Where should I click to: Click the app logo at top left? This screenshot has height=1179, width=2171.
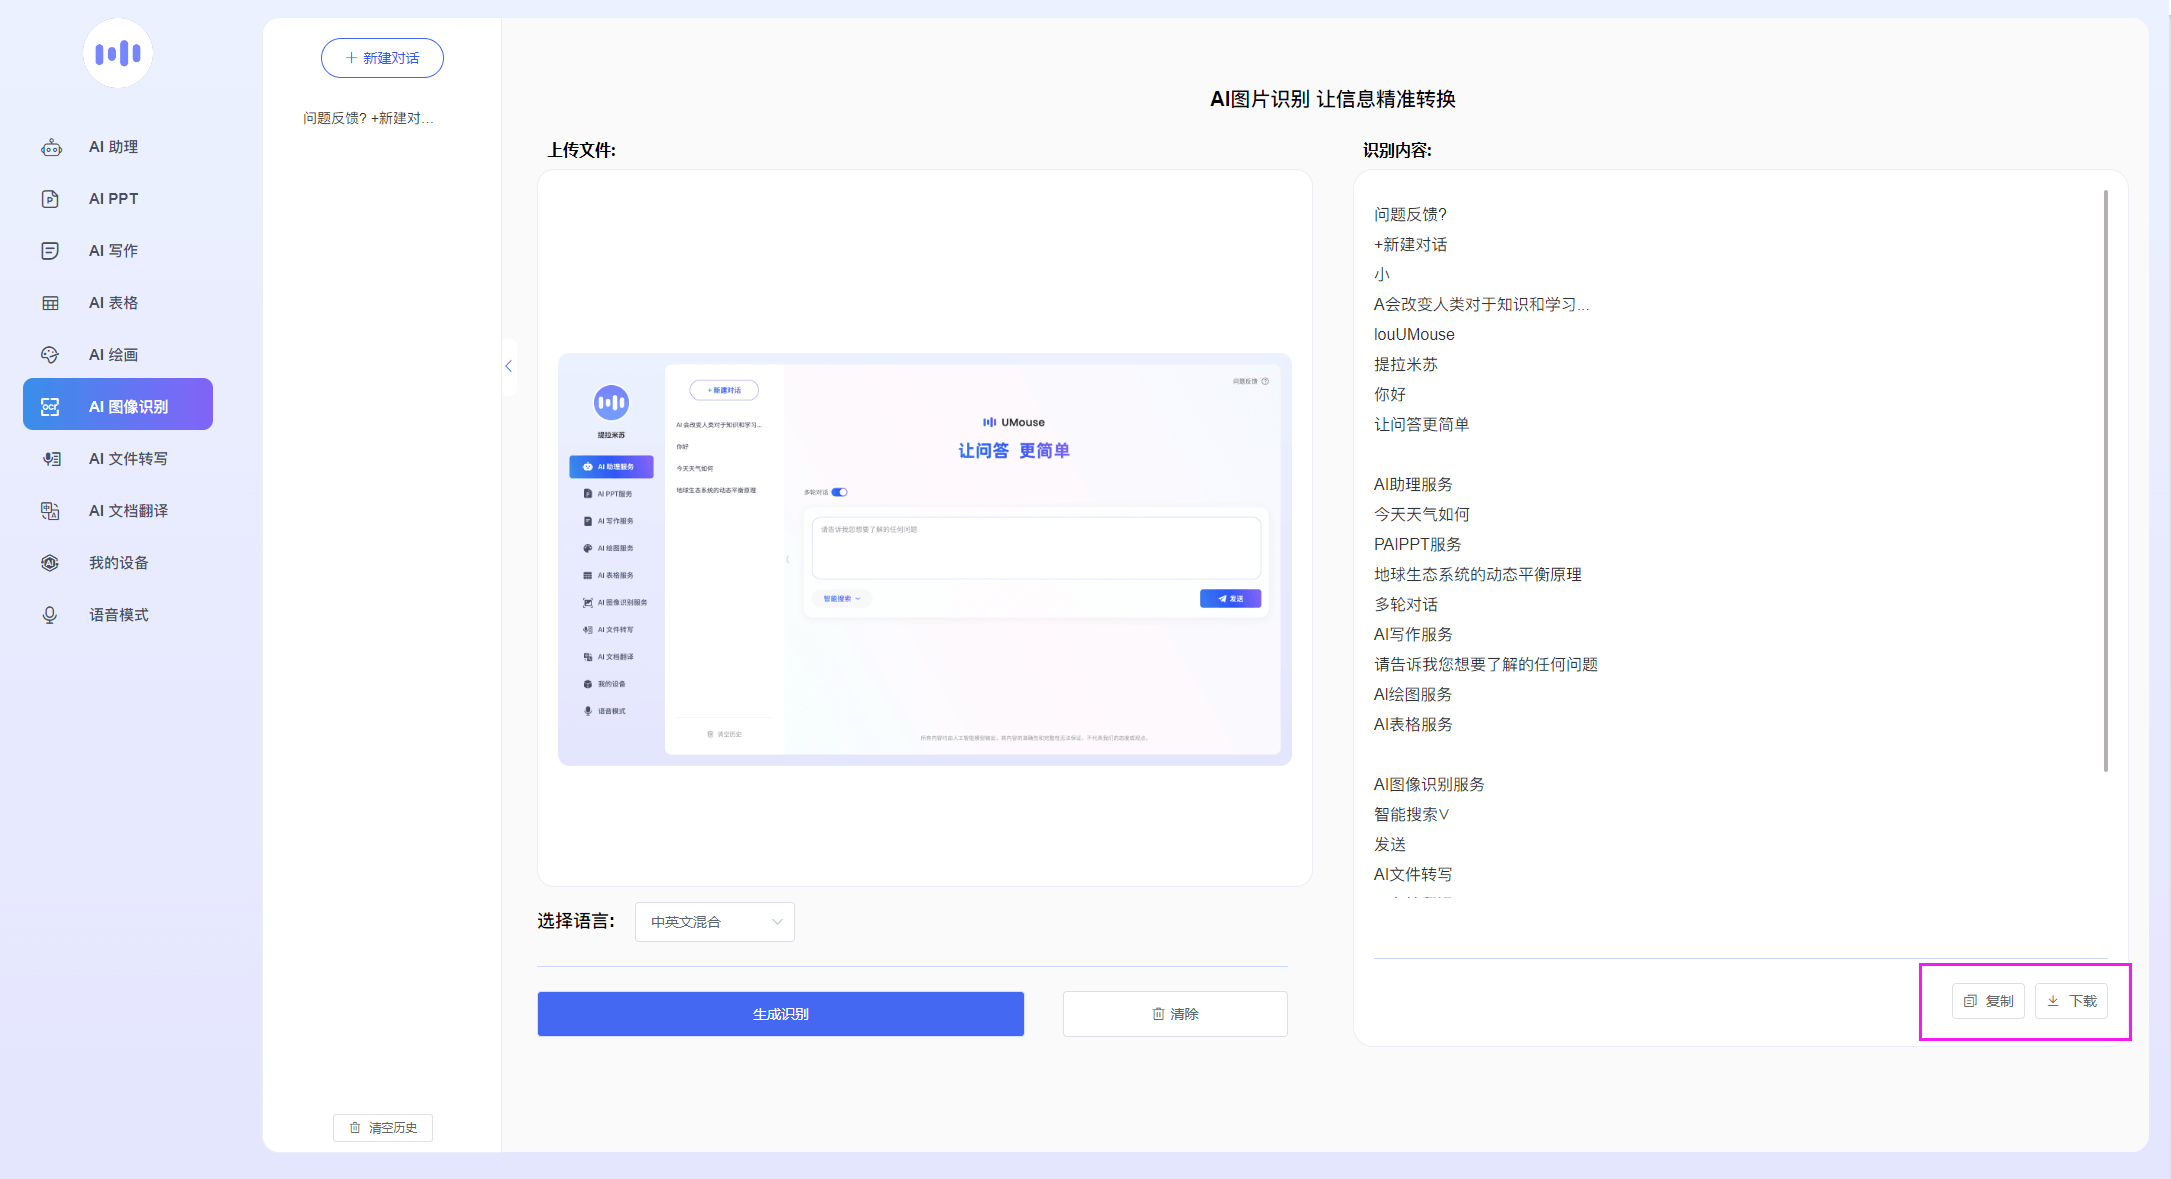(x=118, y=53)
